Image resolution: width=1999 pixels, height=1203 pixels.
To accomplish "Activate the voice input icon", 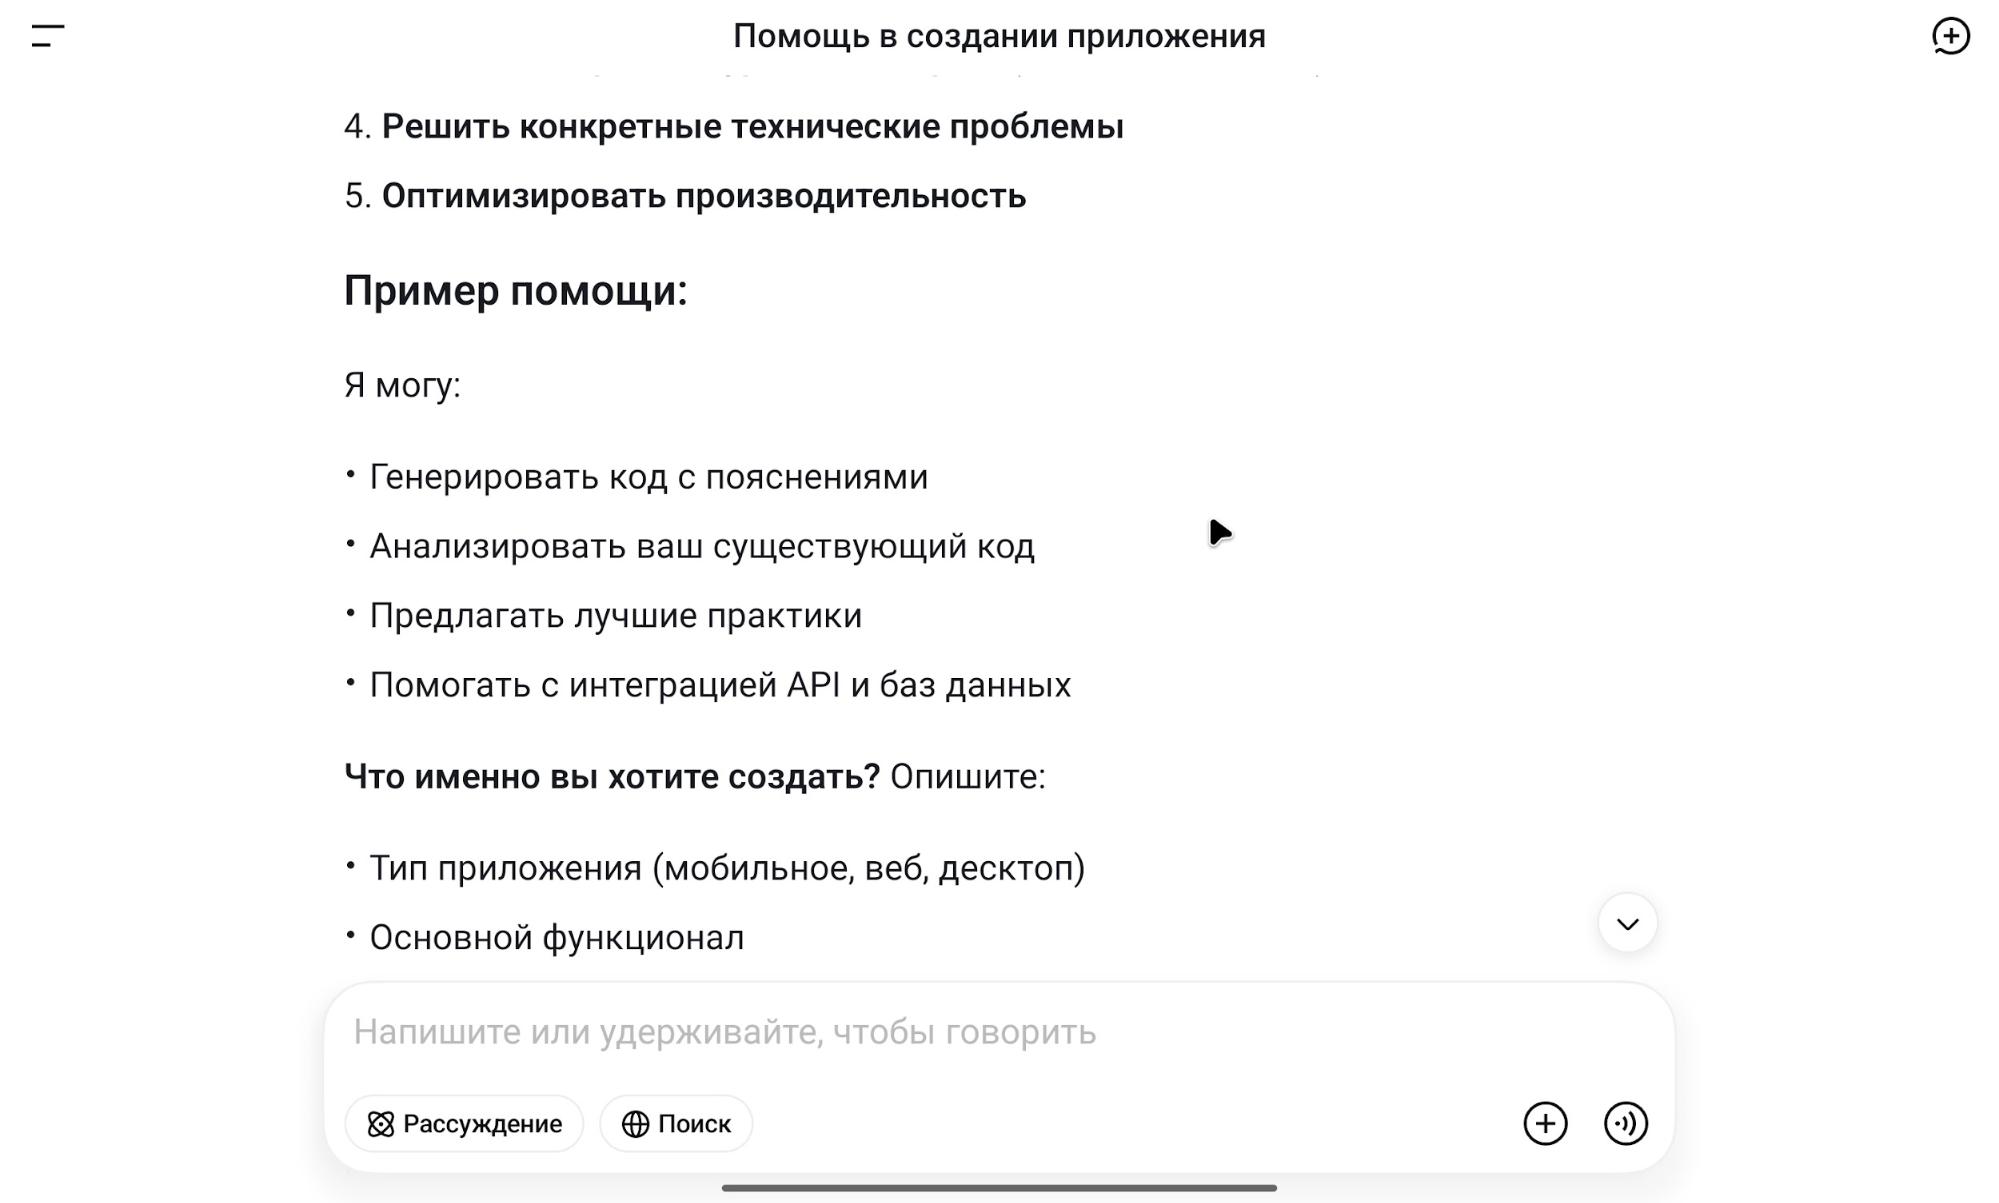I will click(x=1626, y=1123).
